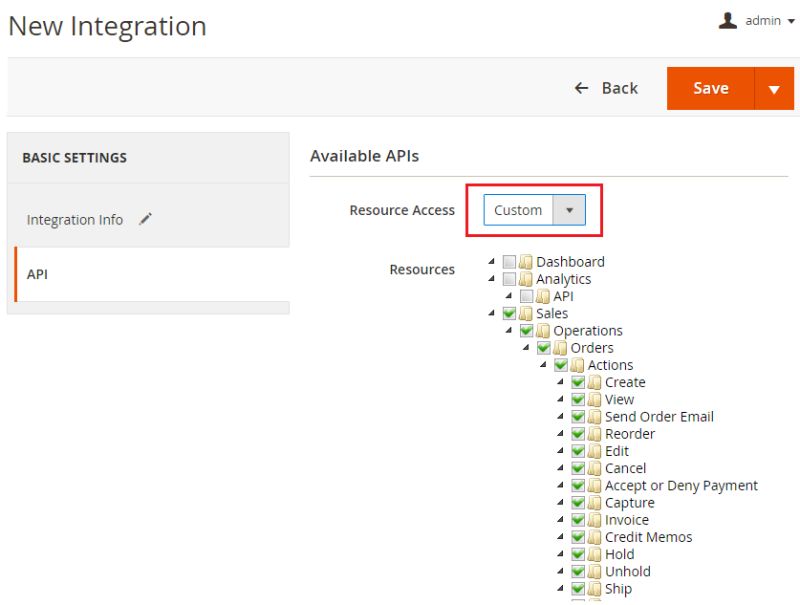Uncheck the Send Order Email checkbox
Viewport: 800px width, 605px height.
tap(578, 417)
